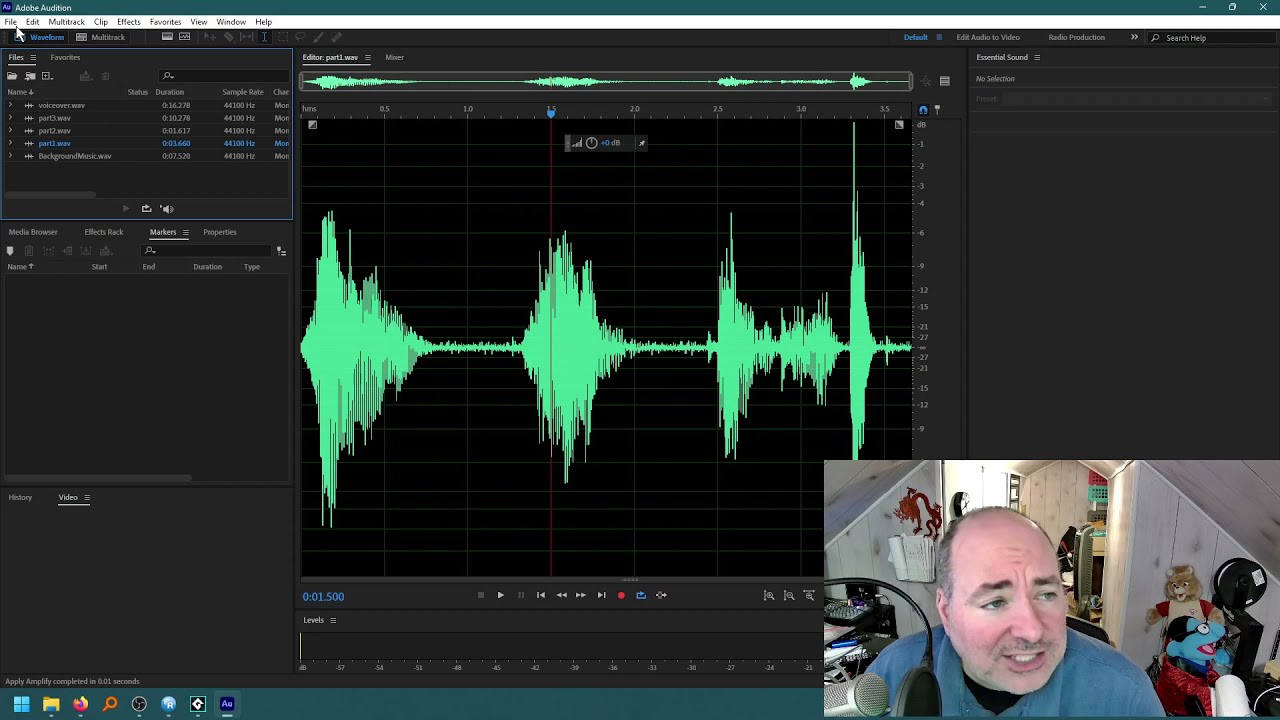Click the HUD gain knob +0 dB

pos(591,143)
